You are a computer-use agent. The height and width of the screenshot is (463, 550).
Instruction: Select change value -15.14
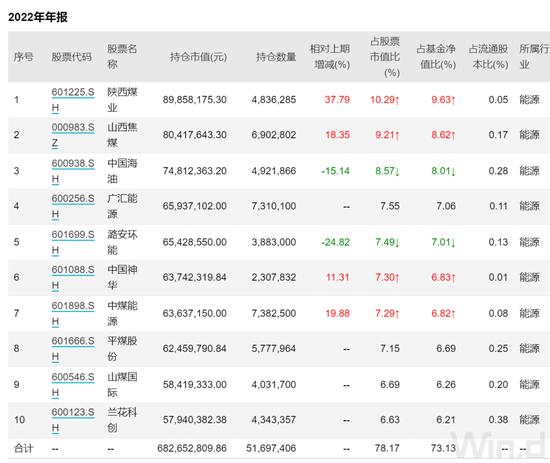(x=336, y=171)
